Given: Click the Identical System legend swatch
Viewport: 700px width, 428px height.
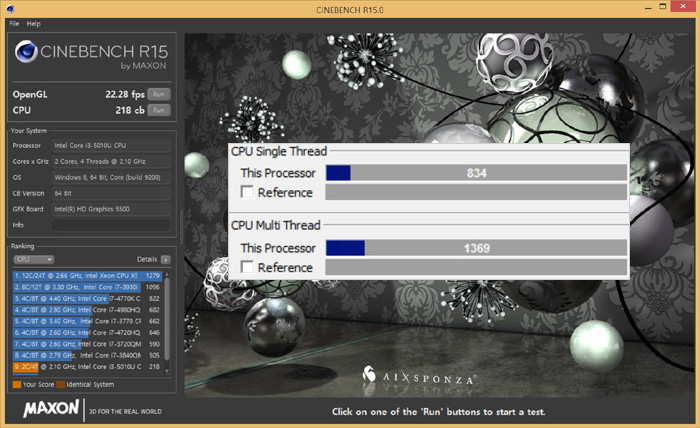Looking at the screenshot, I should (x=61, y=383).
